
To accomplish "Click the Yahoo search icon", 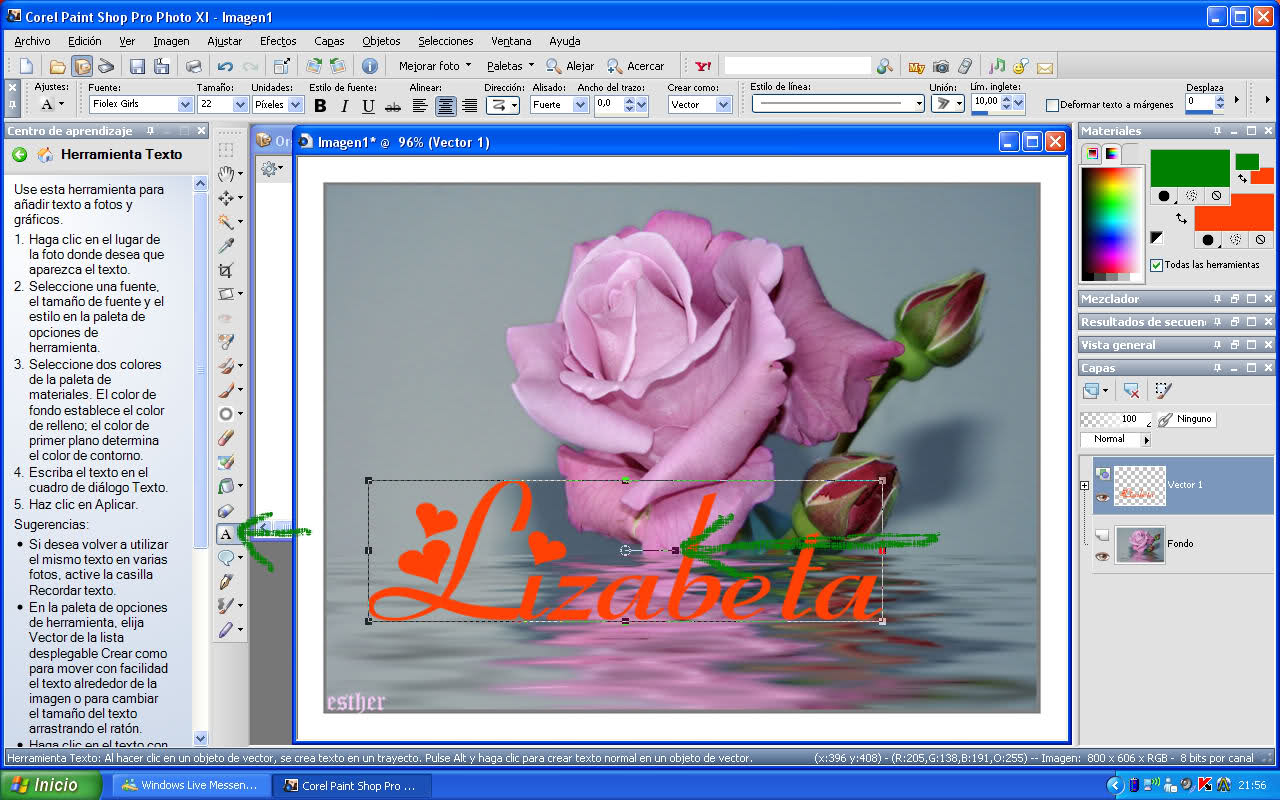I will [x=703, y=66].
